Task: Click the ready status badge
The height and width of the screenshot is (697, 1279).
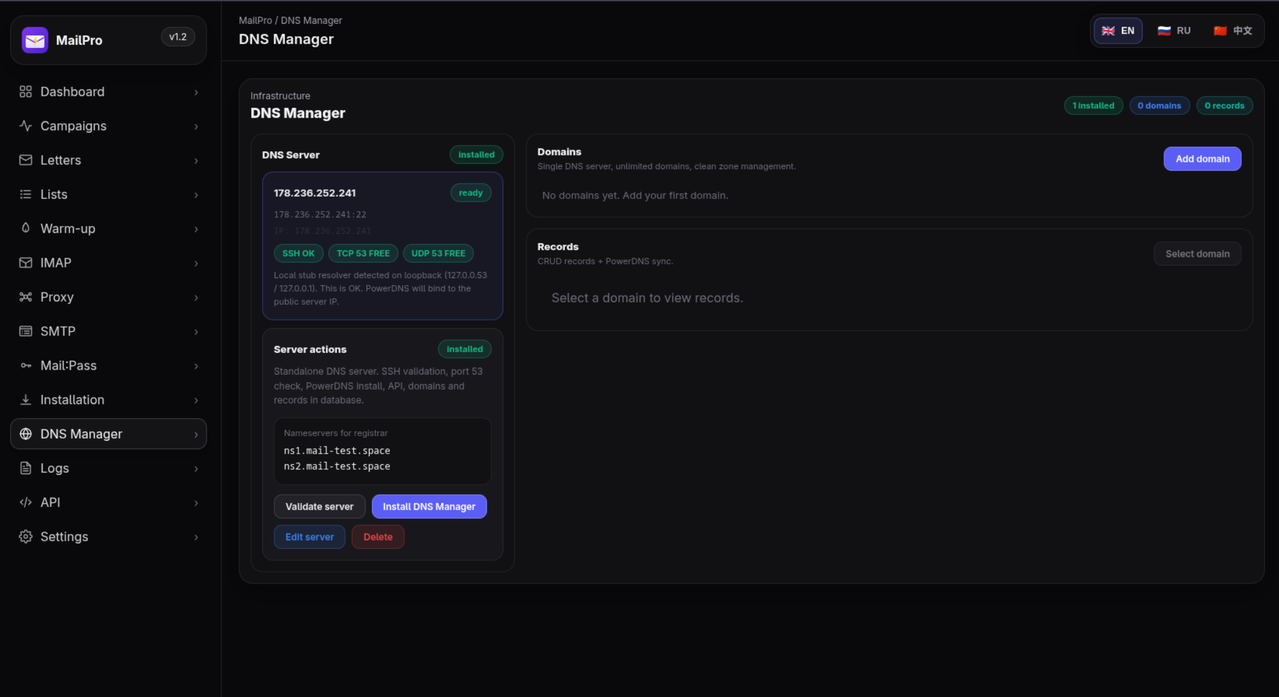Action: tap(471, 193)
